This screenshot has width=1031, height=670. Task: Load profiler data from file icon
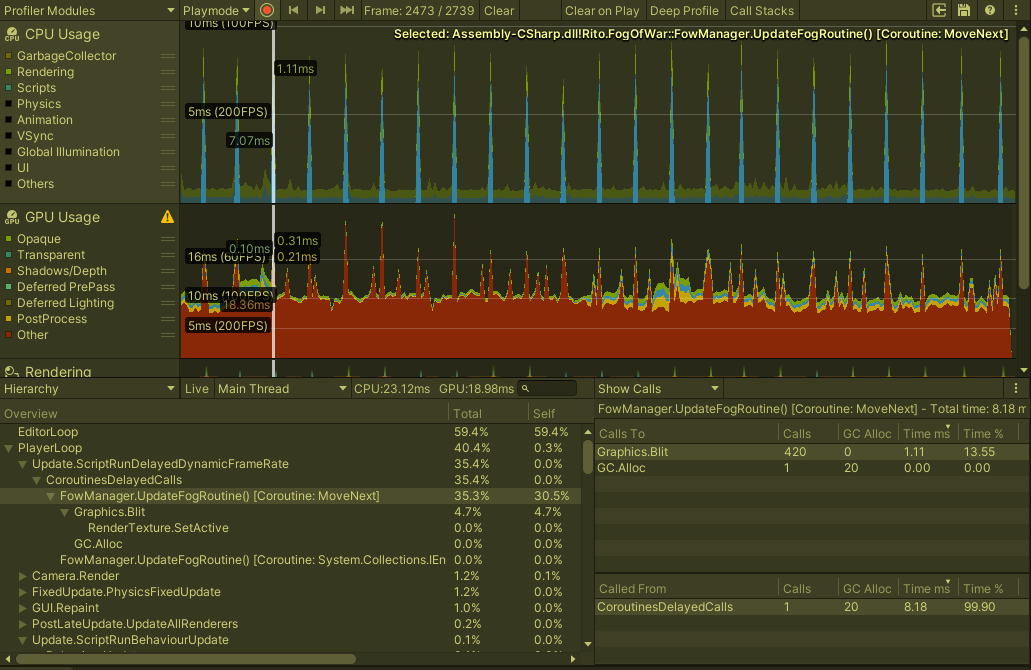(x=940, y=11)
